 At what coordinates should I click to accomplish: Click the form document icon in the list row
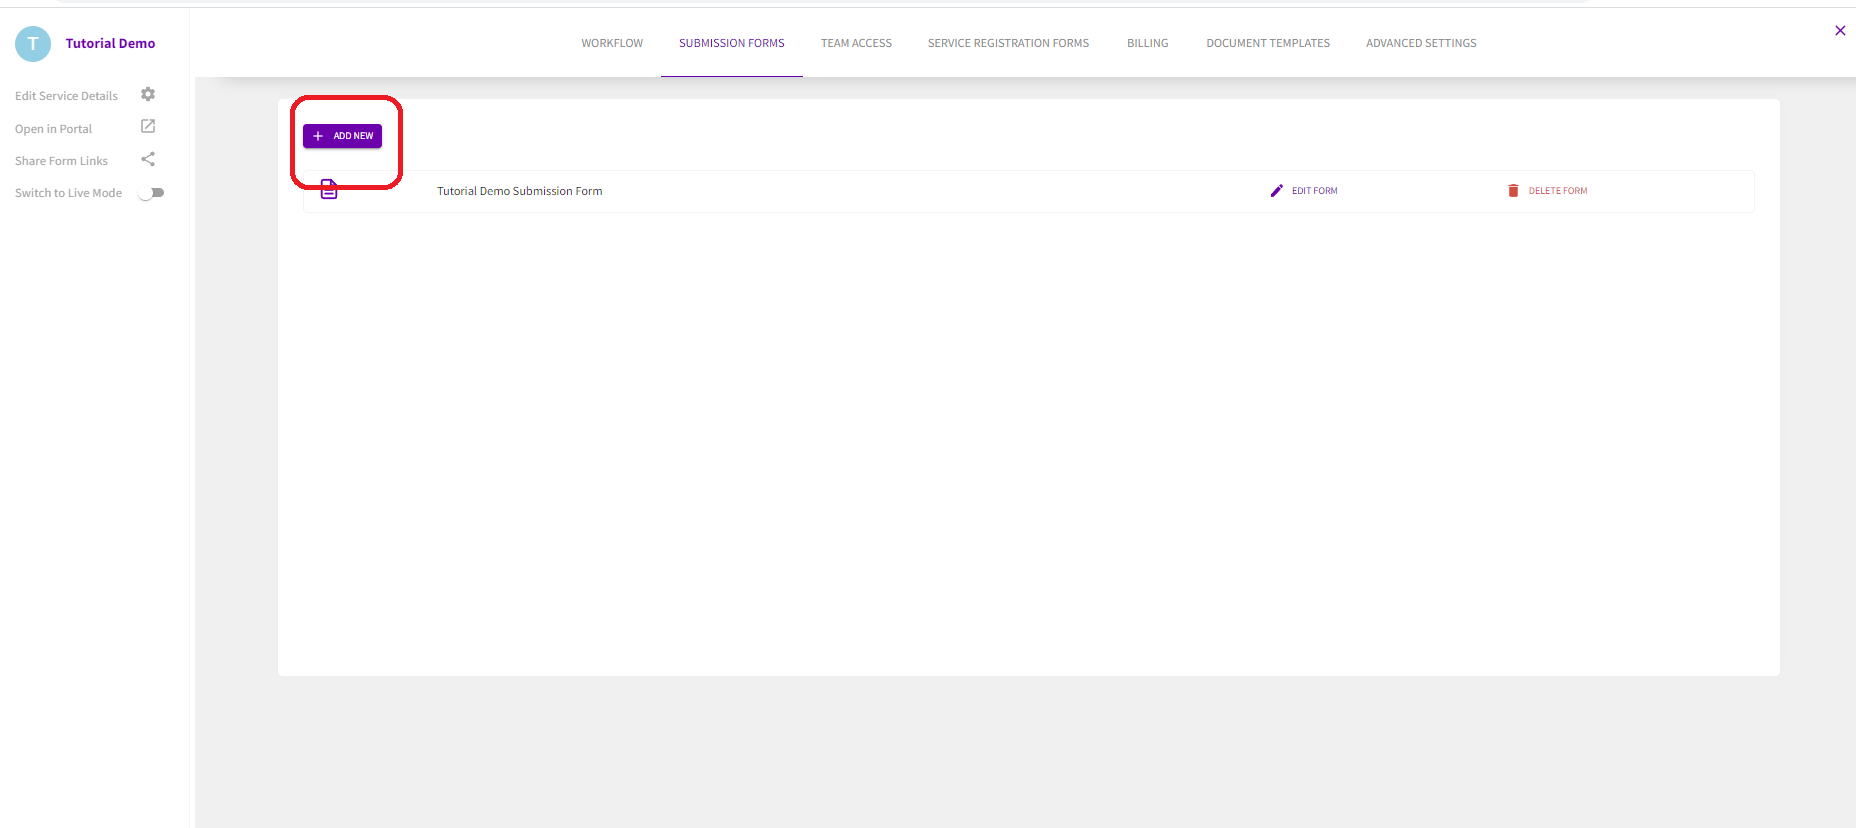[329, 190]
